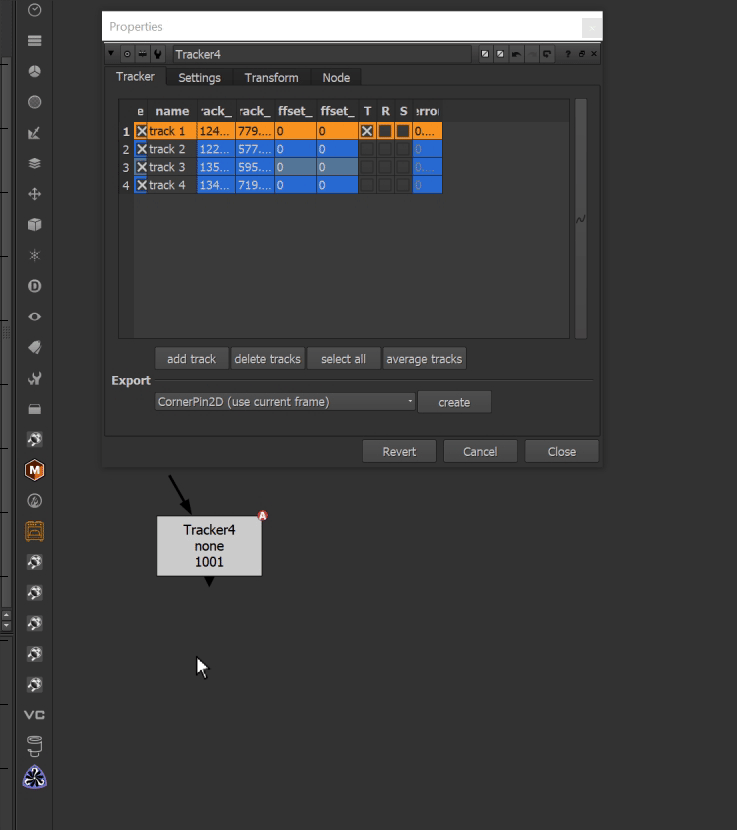Screen dimensions: 737x830
Task: Open the Channel nodes menu icon
Action: tap(35, 41)
